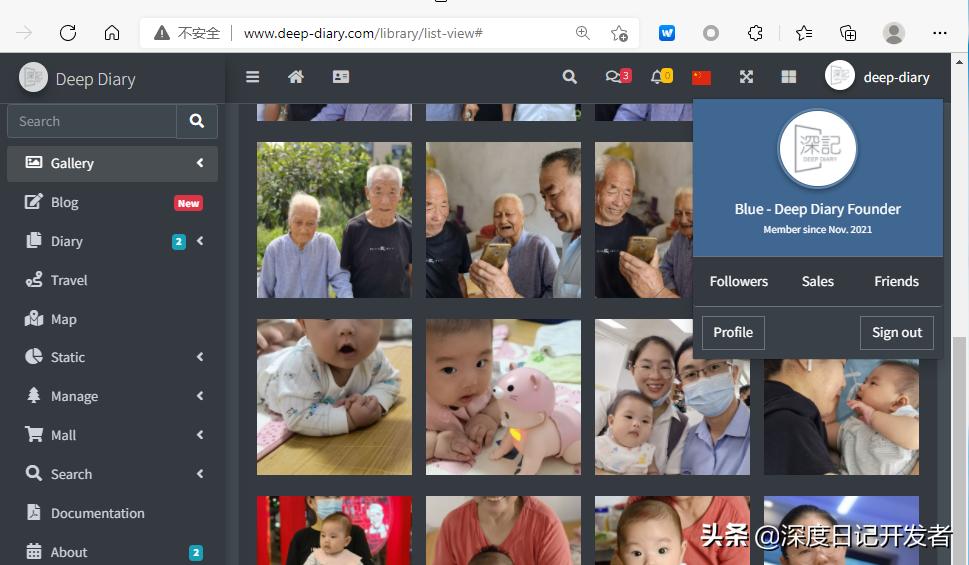This screenshot has height=565, width=969.
Task: Open Followers in user panel
Action: pos(738,281)
